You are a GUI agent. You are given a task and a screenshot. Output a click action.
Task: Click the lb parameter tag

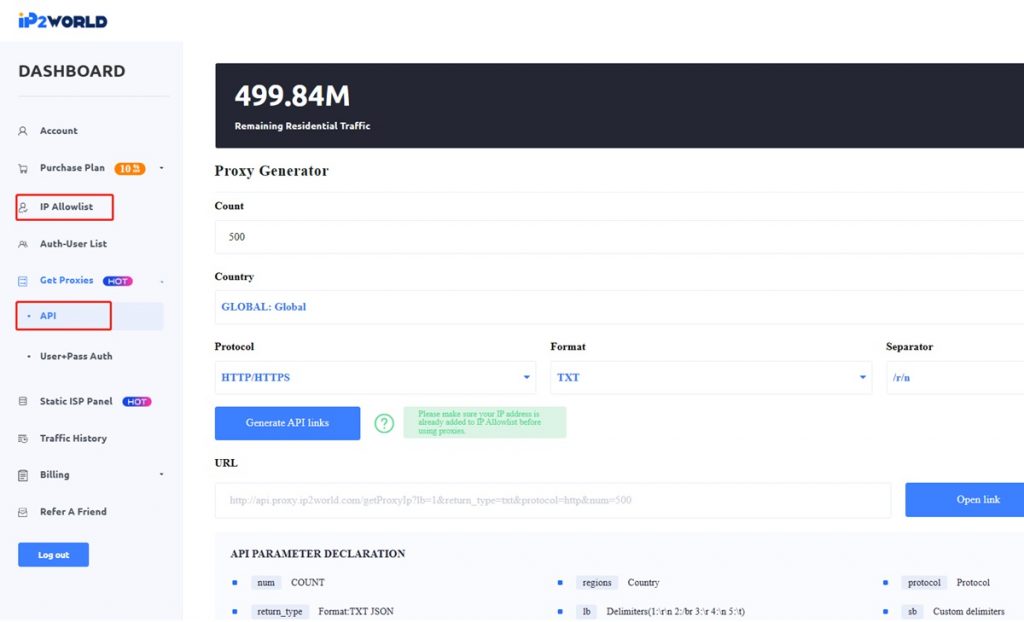pyautogui.click(x=586, y=612)
